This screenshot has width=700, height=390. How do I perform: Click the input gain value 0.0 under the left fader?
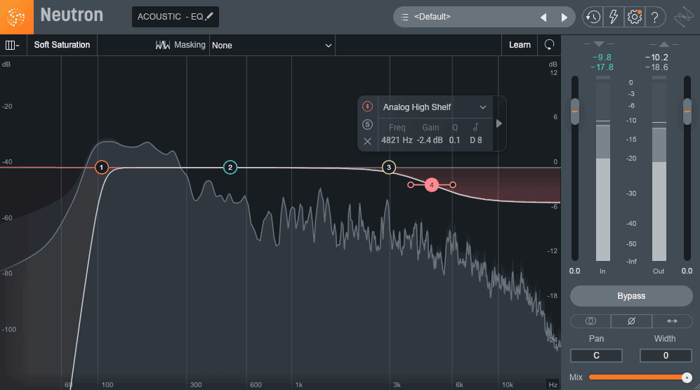(575, 271)
